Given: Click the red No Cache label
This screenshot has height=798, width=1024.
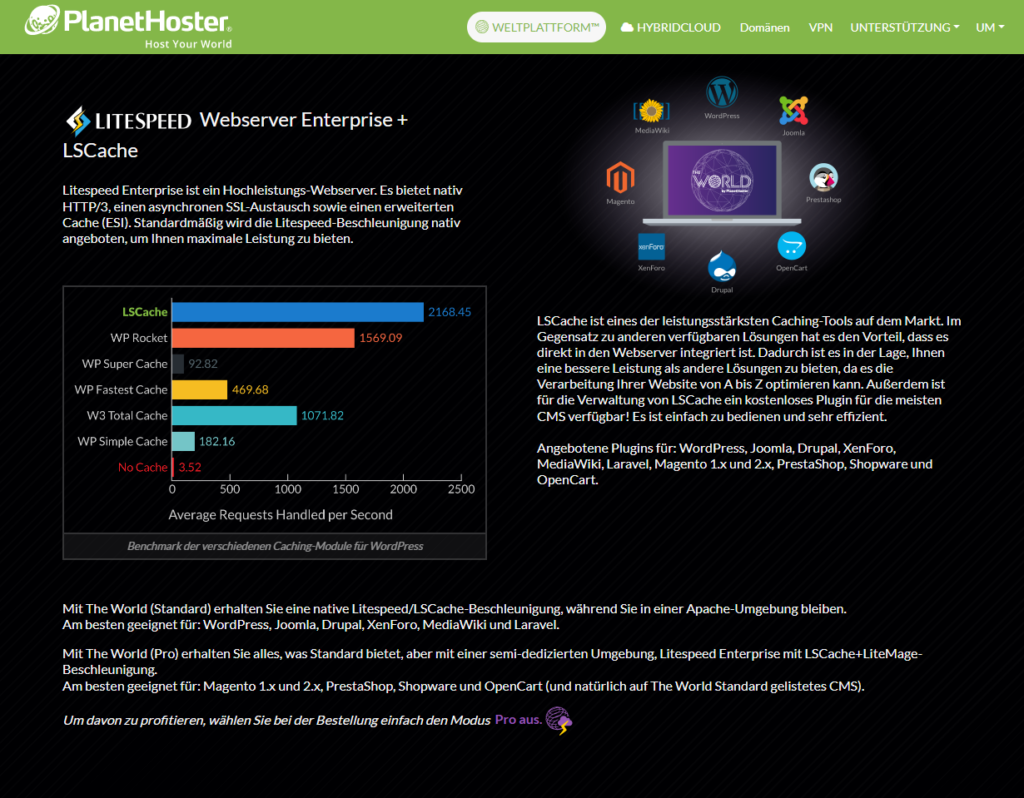Looking at the screenshot, I should click(142, 467).
